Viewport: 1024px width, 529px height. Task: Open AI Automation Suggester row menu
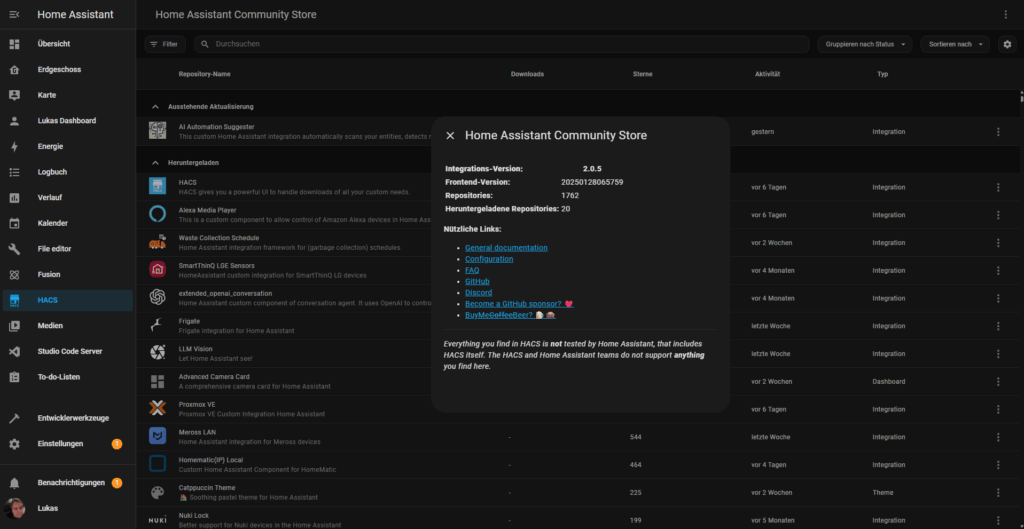(998, 132)
